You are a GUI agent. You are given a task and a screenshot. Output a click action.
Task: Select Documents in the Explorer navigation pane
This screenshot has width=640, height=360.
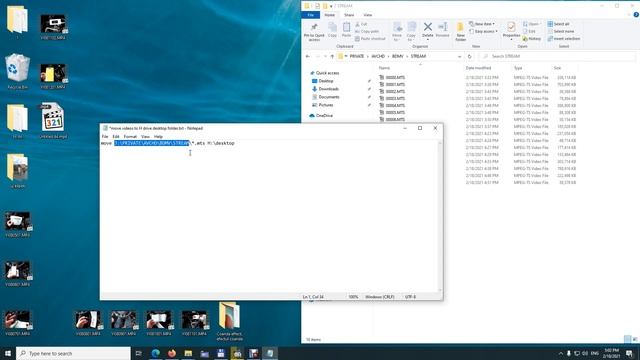329,97
